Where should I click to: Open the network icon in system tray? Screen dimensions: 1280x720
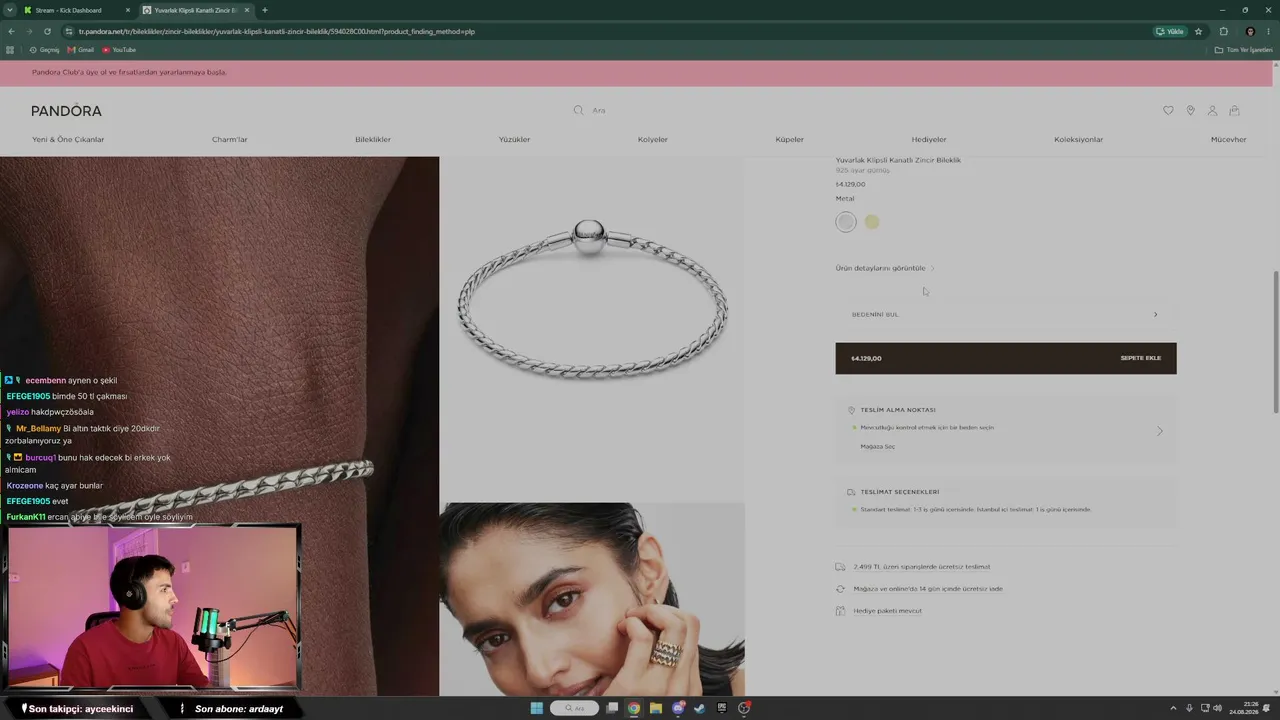1203,708
